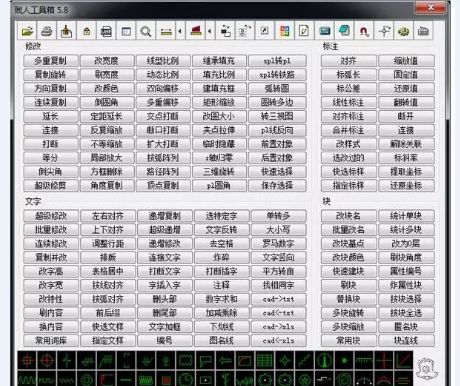Click the 提取坐标 button

pos(406,172)
